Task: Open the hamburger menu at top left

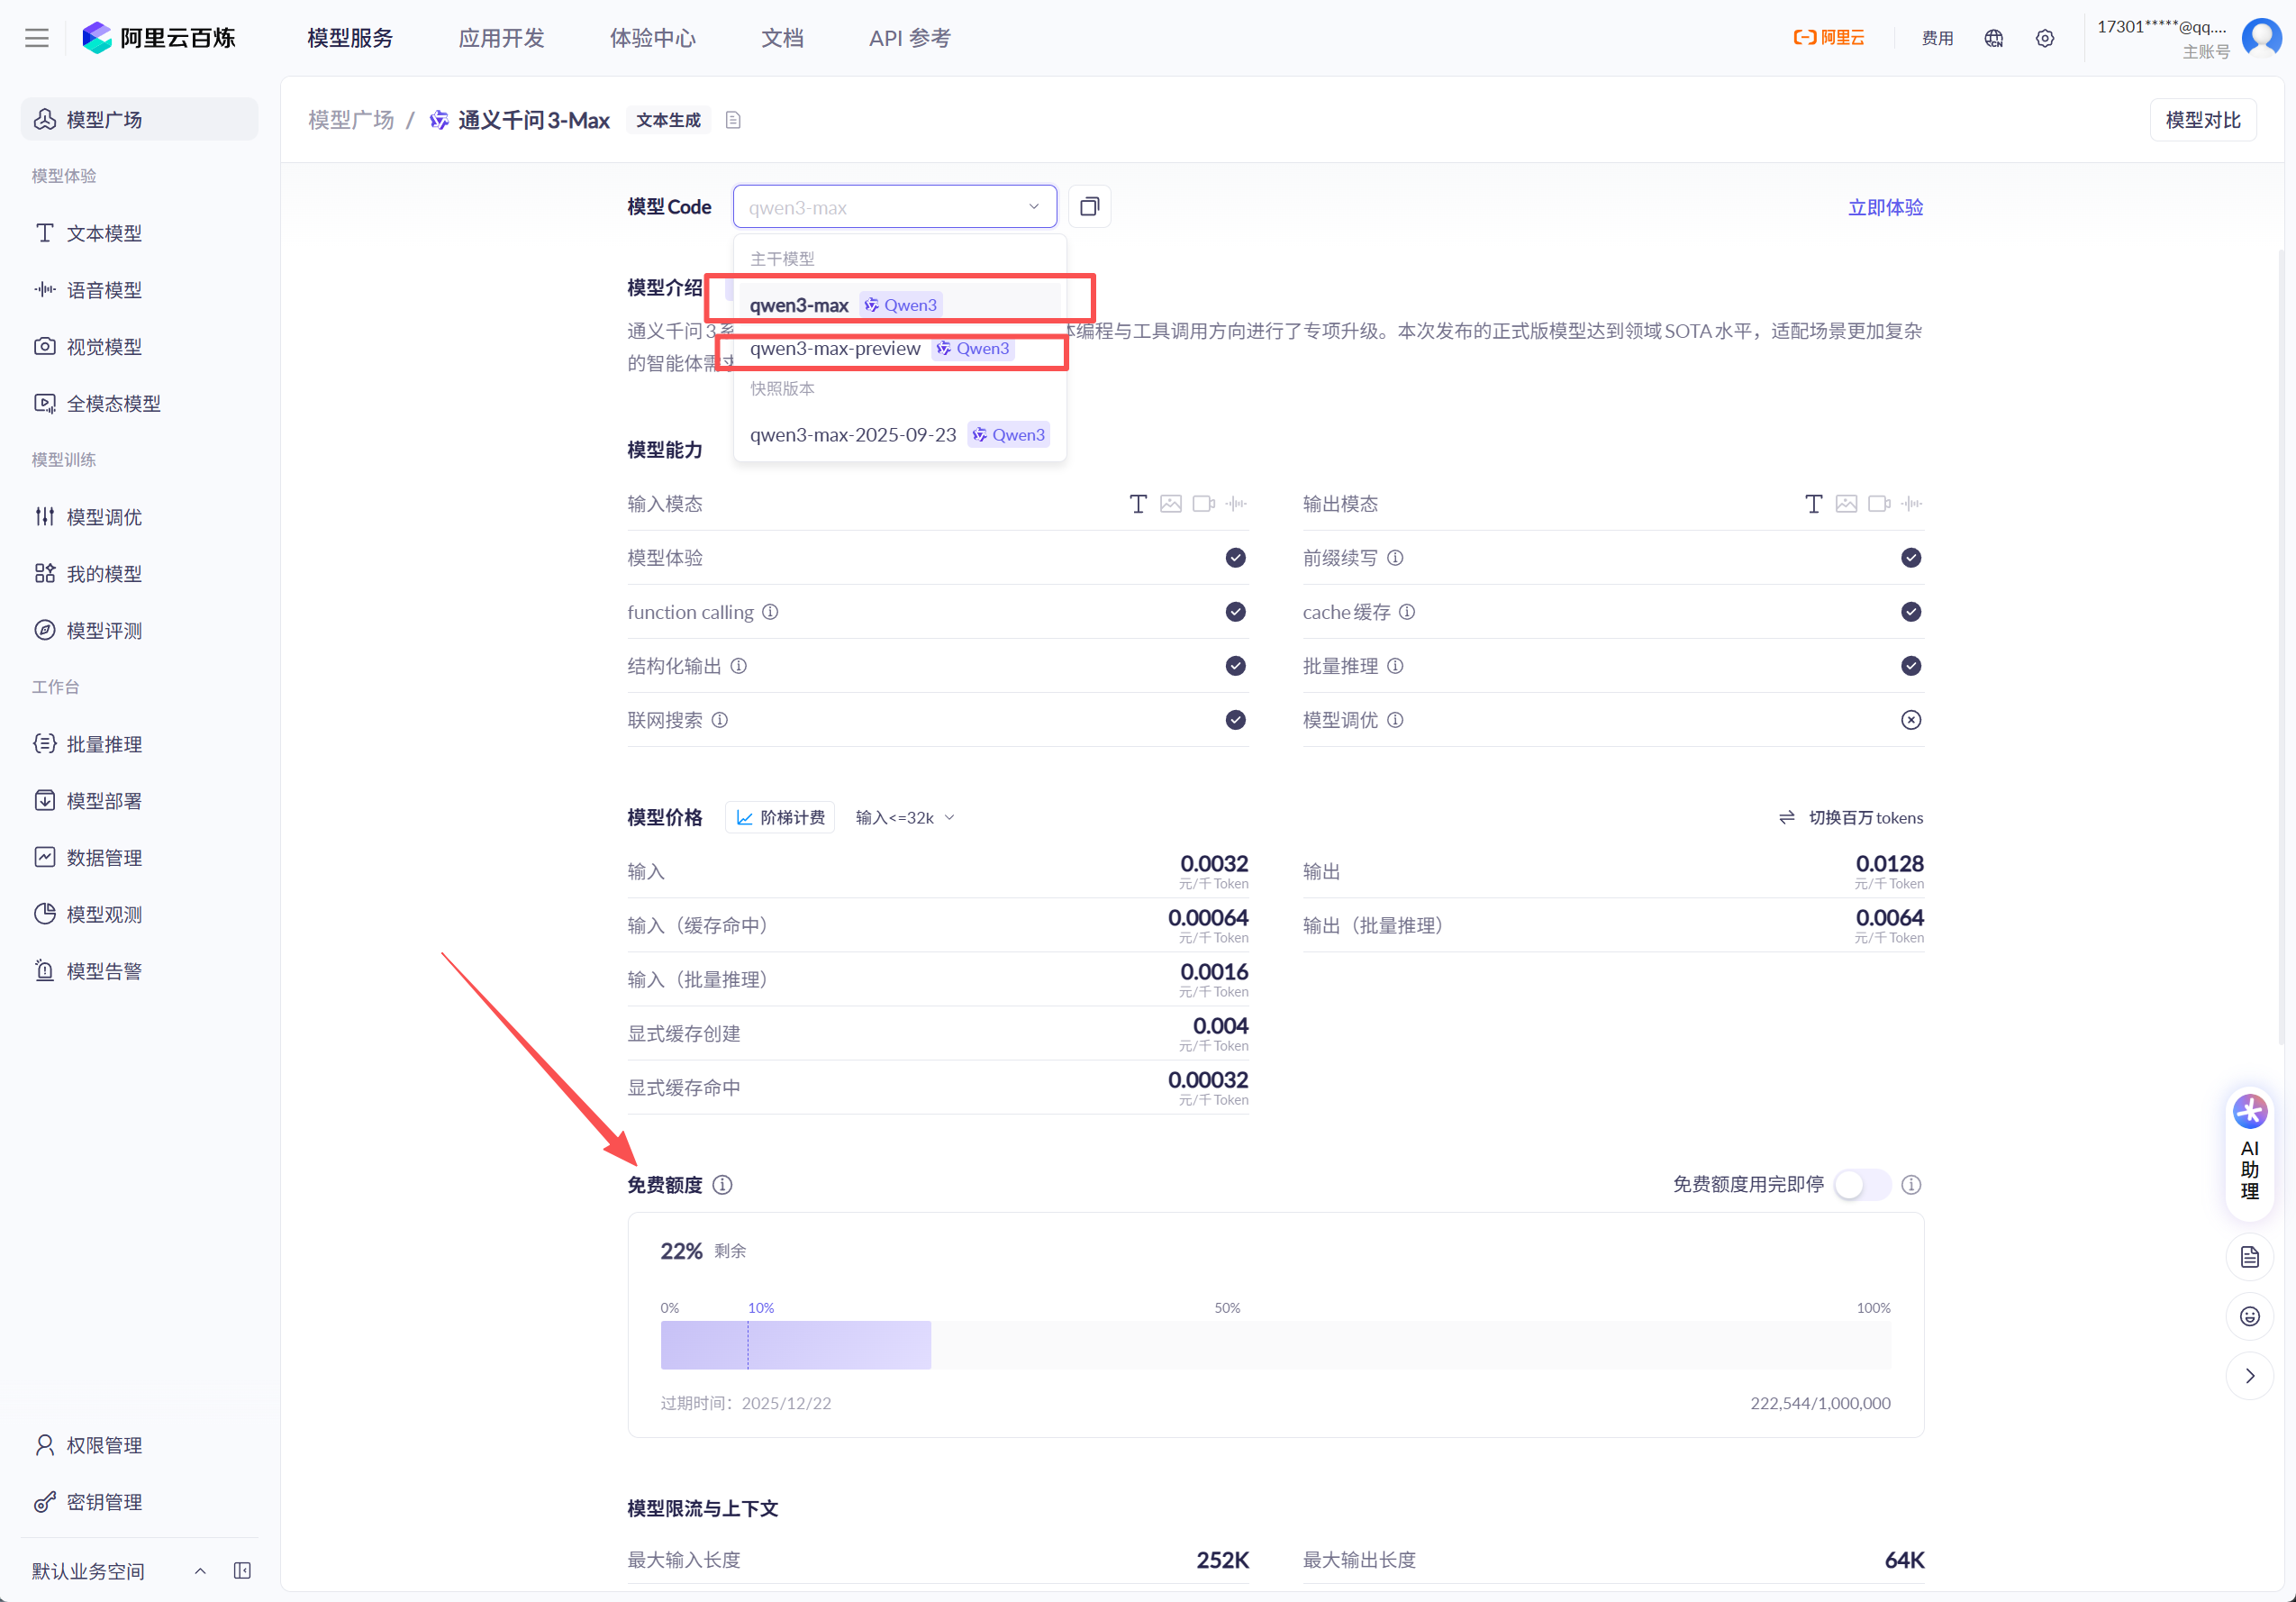Action: pyautogui.click(x=37, y=38)
